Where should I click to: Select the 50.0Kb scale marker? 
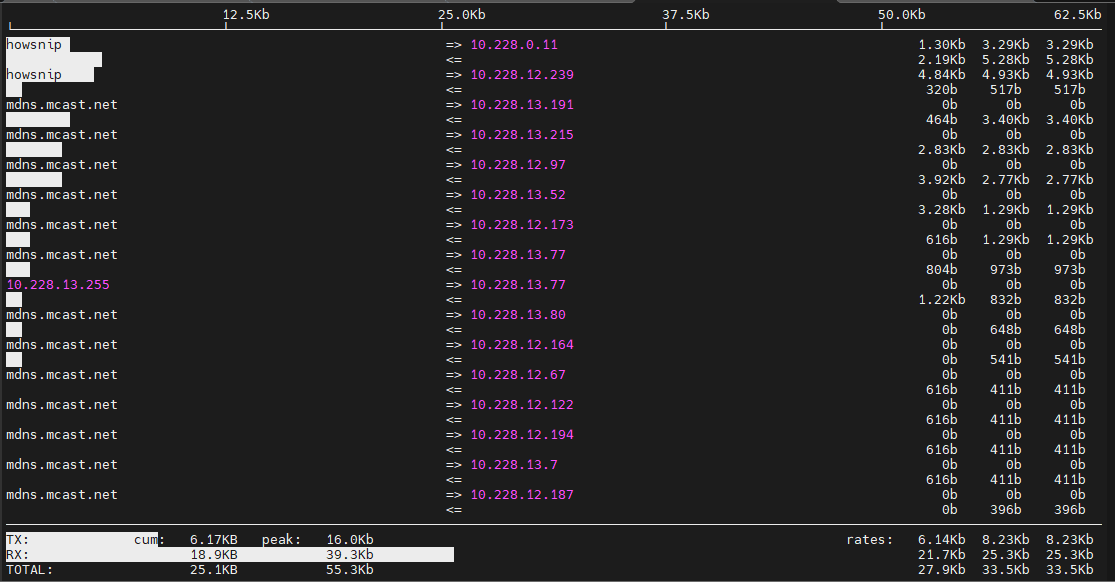[902, 14]
